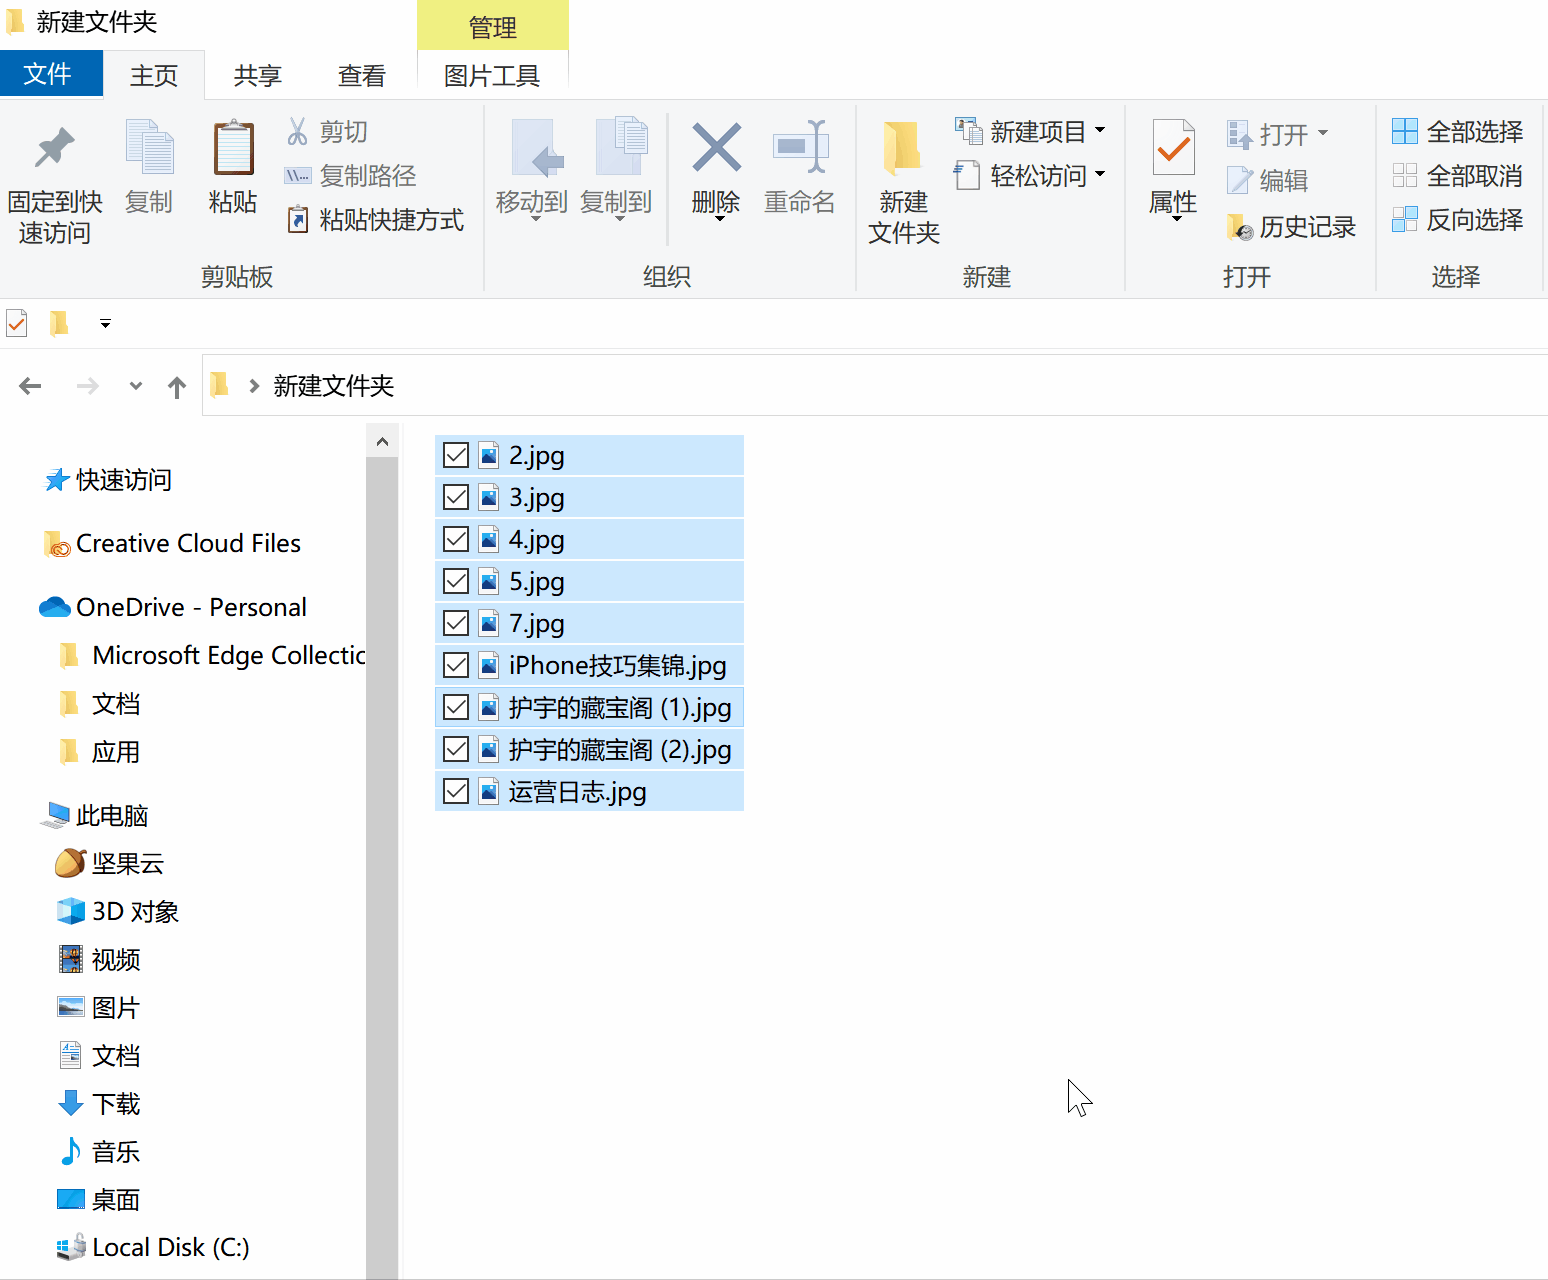The width and height of the screenshot is (1548, 1280).
Task: Open the Picture Tools (图片工具) tab
Action: pyautogui.click(x=492, y=74)
